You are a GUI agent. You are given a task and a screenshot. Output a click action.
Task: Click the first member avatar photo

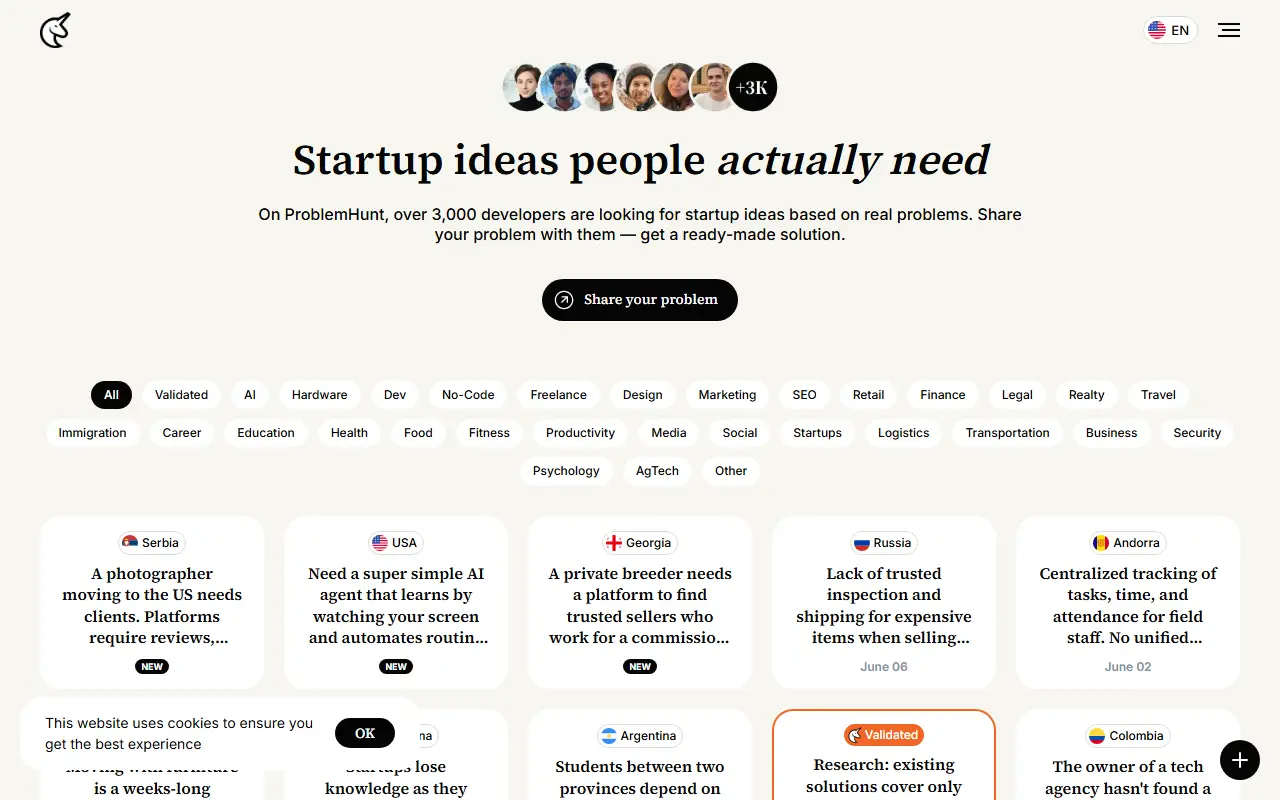(x=526, y=87)
